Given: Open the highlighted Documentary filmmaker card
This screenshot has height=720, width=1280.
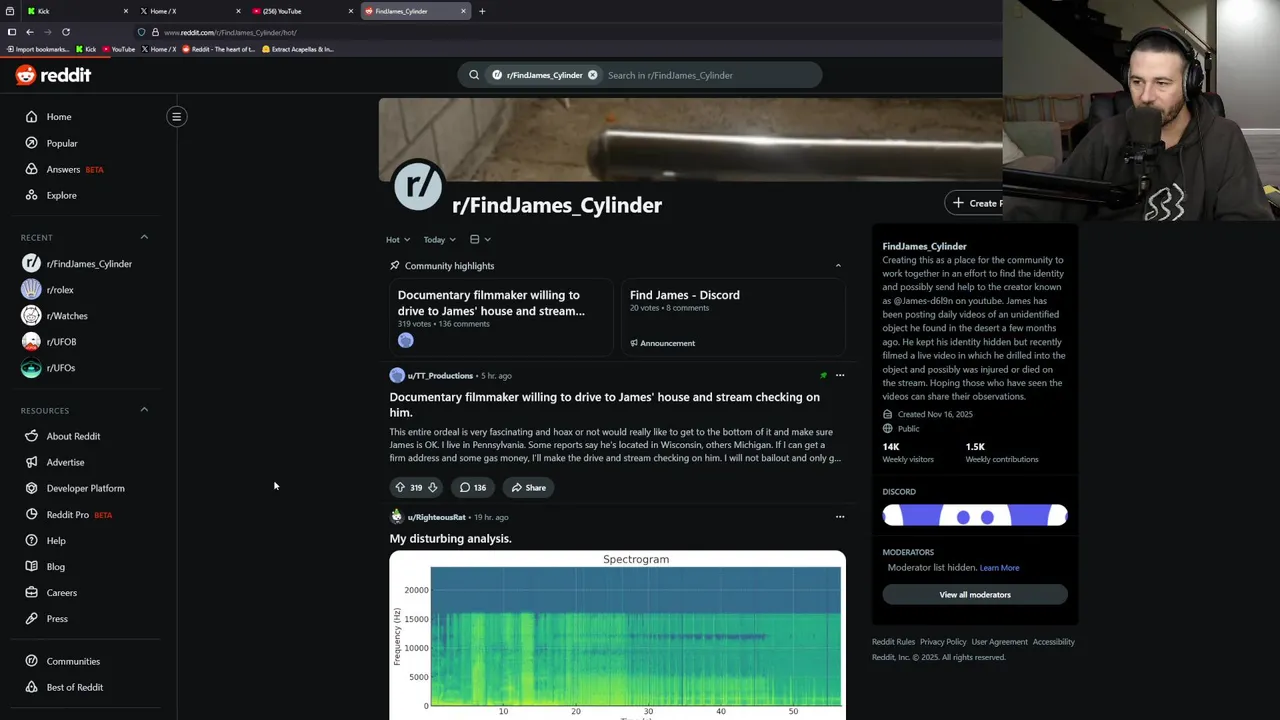Looking at the screenshot, I should coord(500,318).
